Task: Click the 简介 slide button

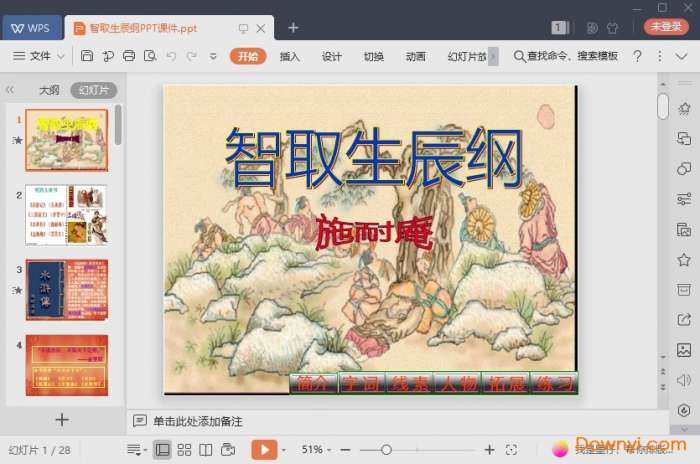Action: click(313, 383)
